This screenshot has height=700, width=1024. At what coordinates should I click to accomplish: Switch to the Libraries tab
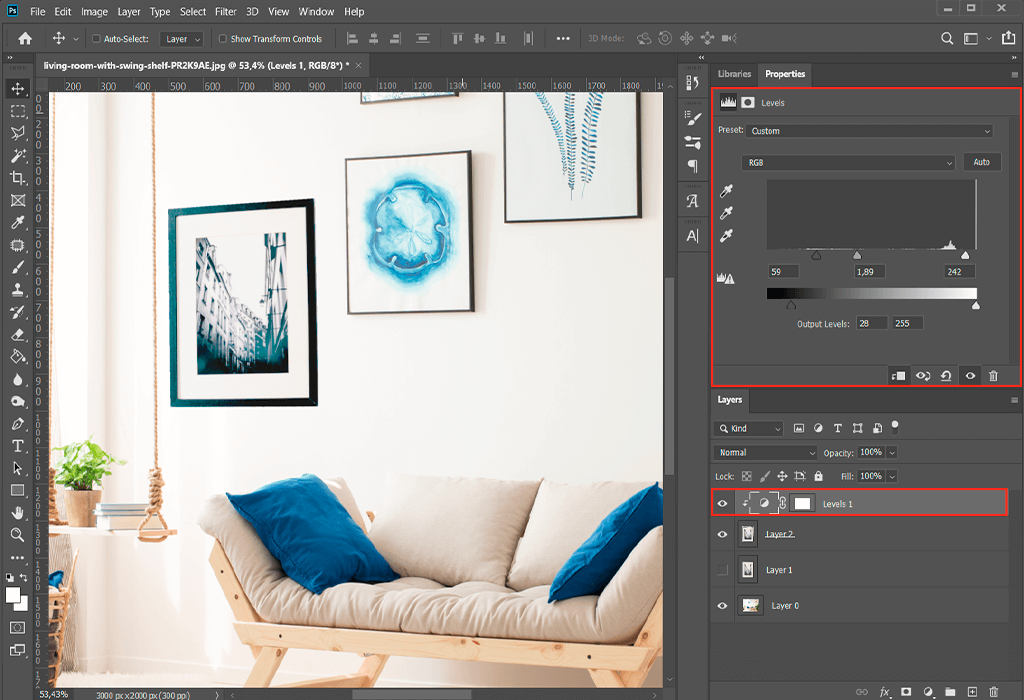pyautogui.click(x=735, y=74)
